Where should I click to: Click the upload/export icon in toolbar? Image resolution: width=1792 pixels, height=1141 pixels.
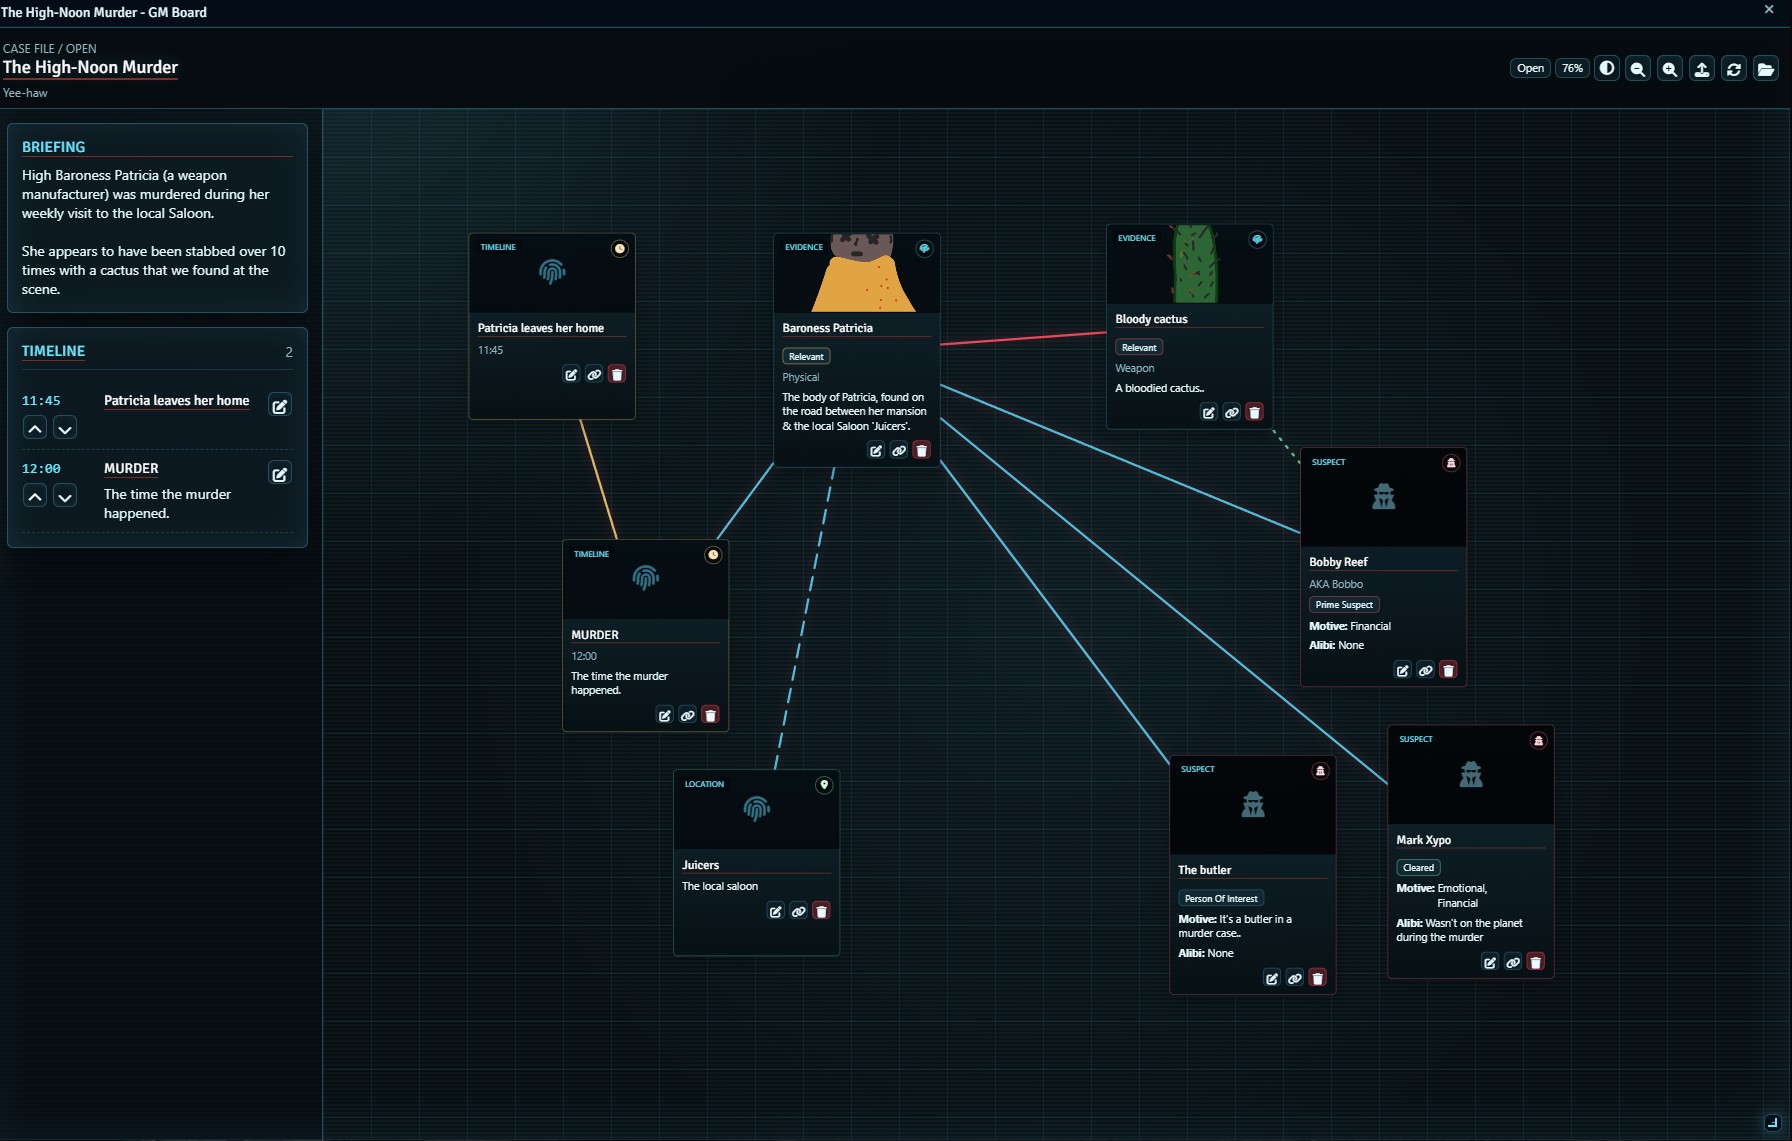click(x=1702, y=69)
